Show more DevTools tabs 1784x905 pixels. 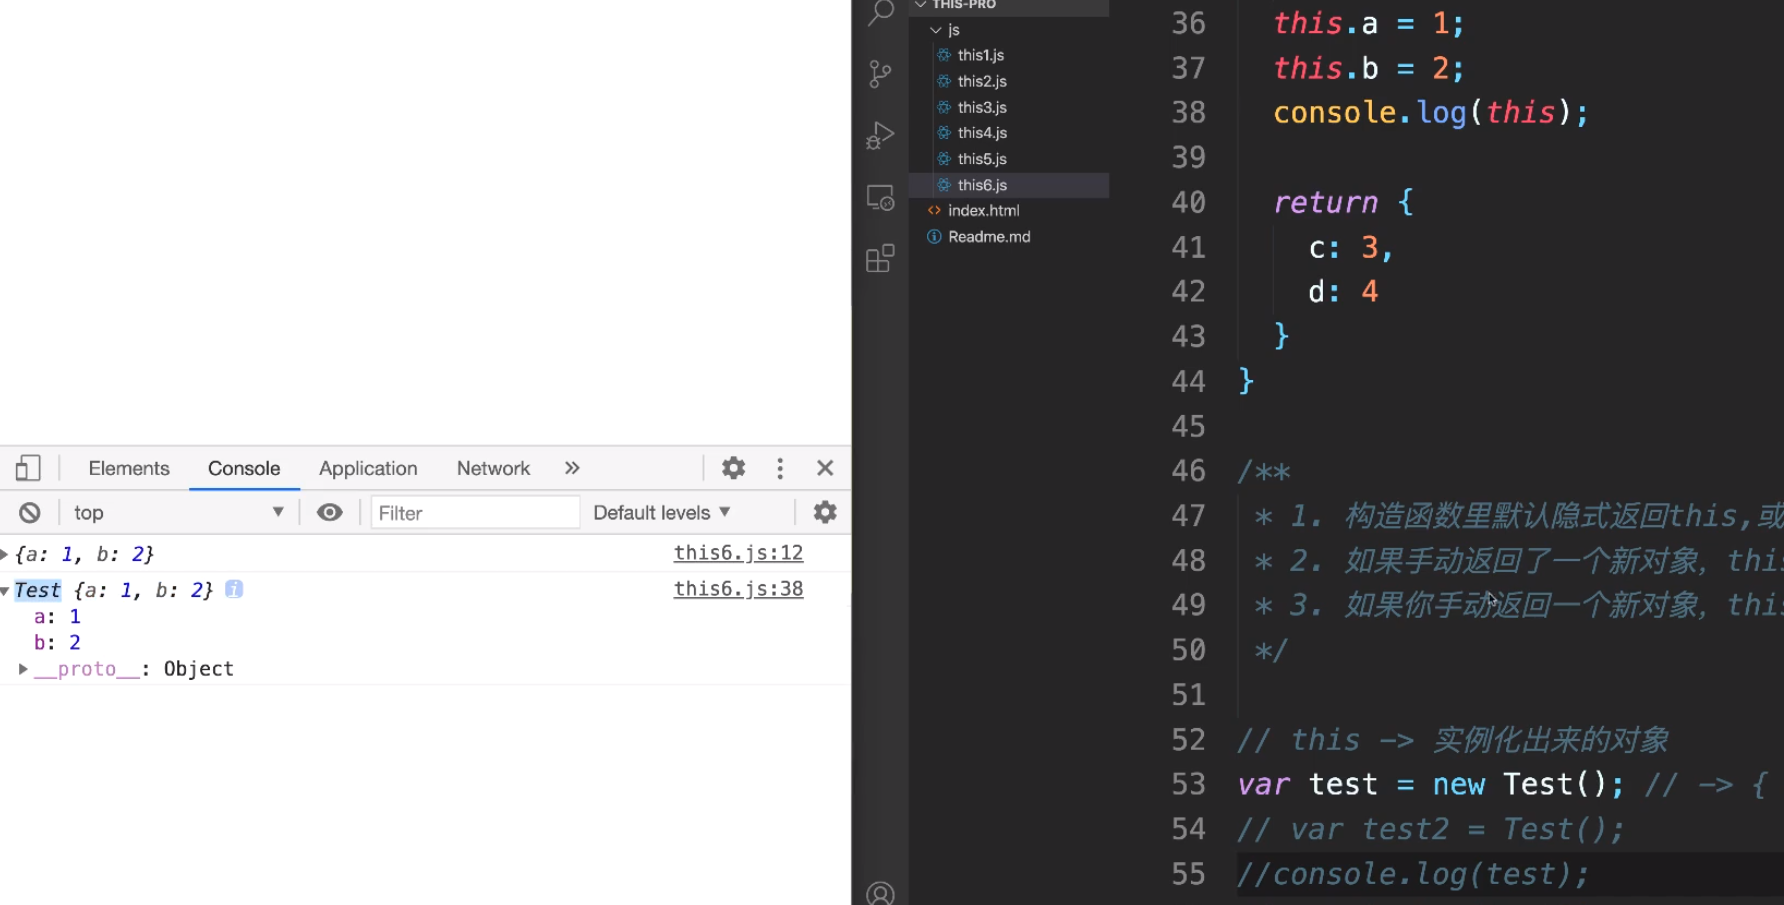[572, 468]
